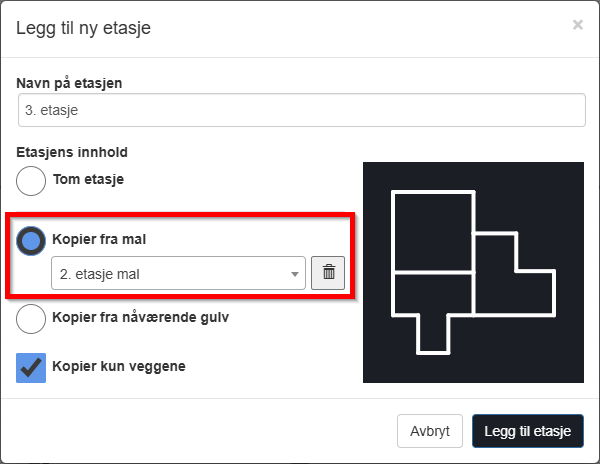Focus the floor name input field
Screen dimensions: 600x464
click(300, 110)
